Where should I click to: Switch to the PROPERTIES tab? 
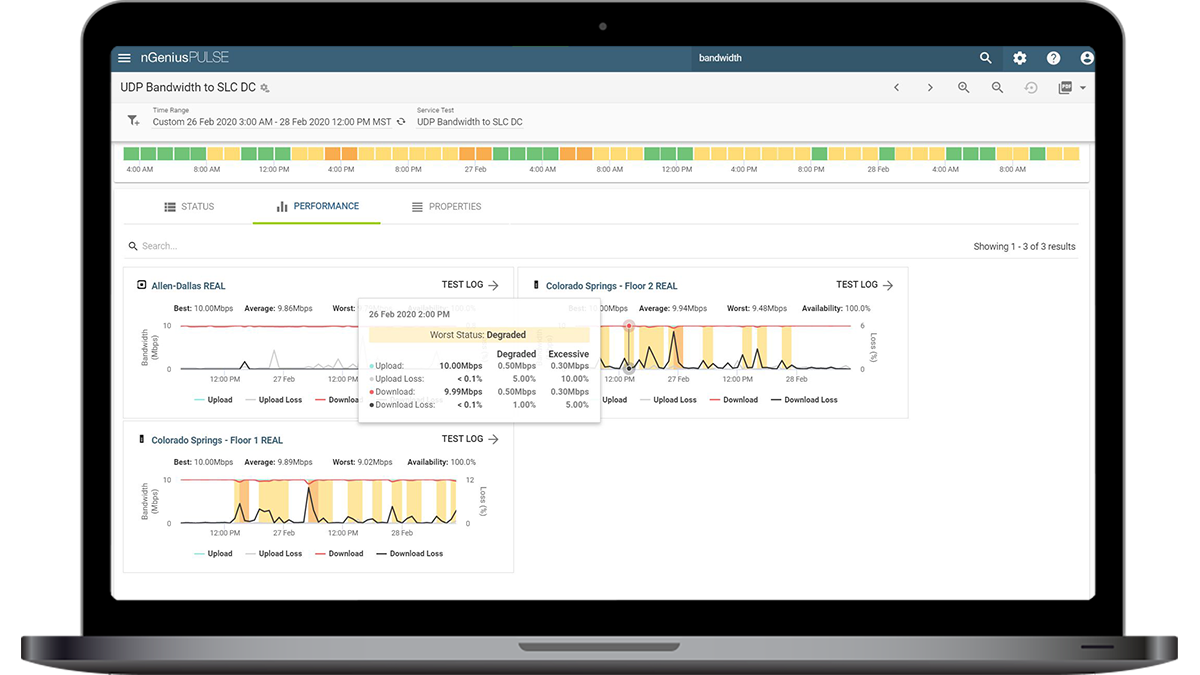pos(446,207)
